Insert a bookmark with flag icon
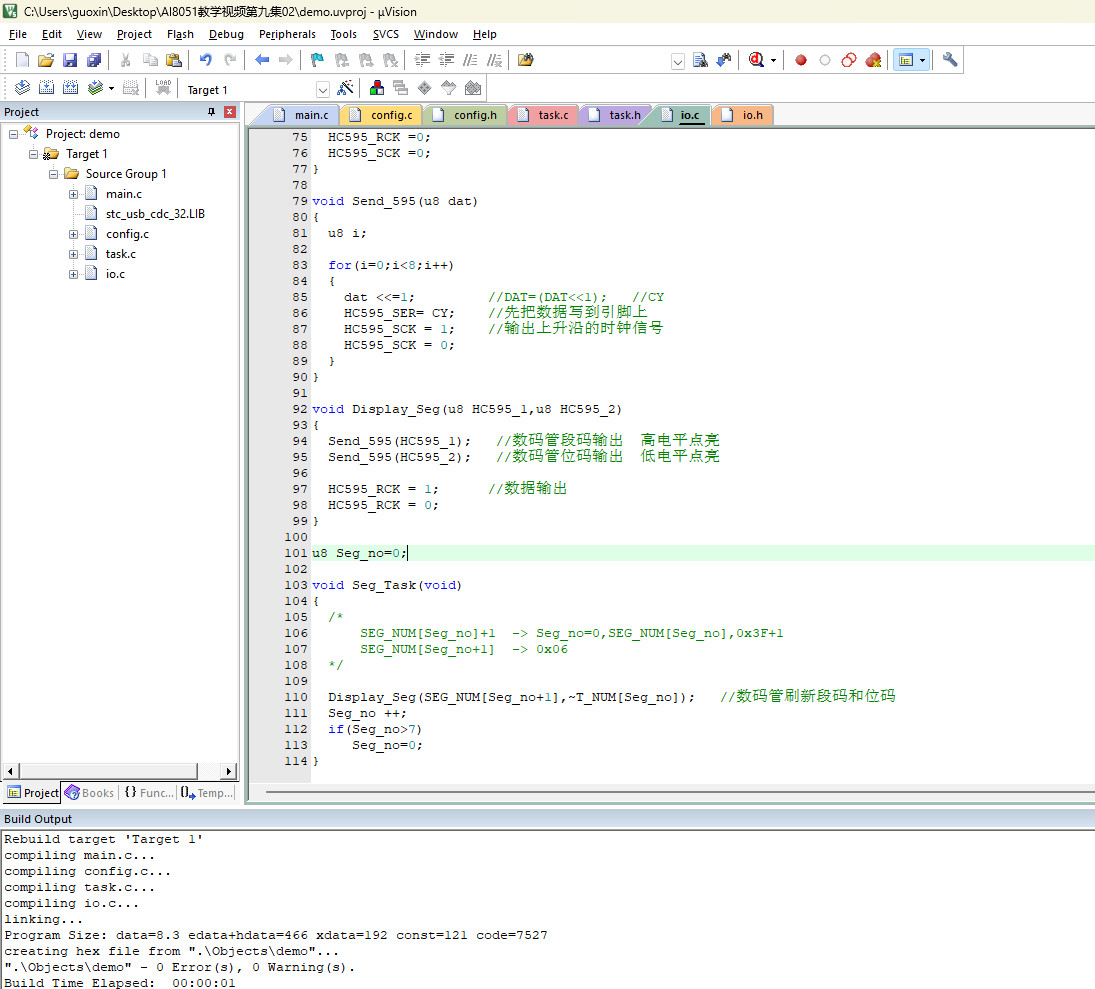 (x=317, y=60)
